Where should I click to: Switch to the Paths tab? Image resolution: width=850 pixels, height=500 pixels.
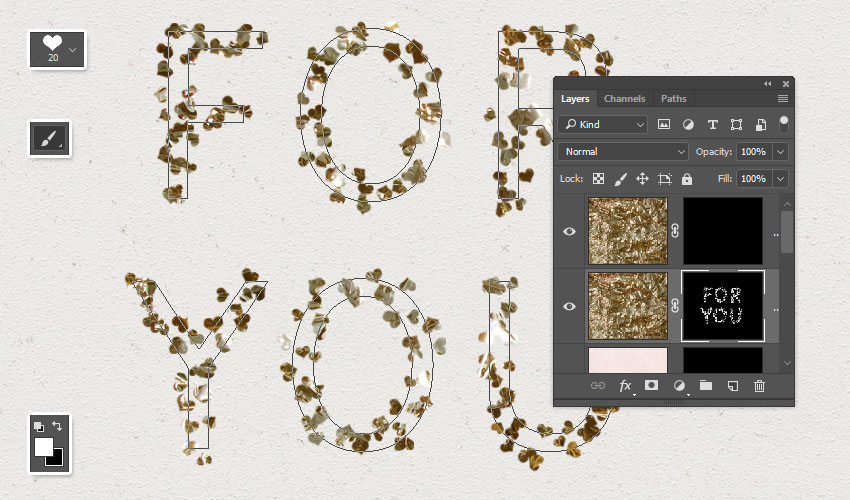[673, 99]
